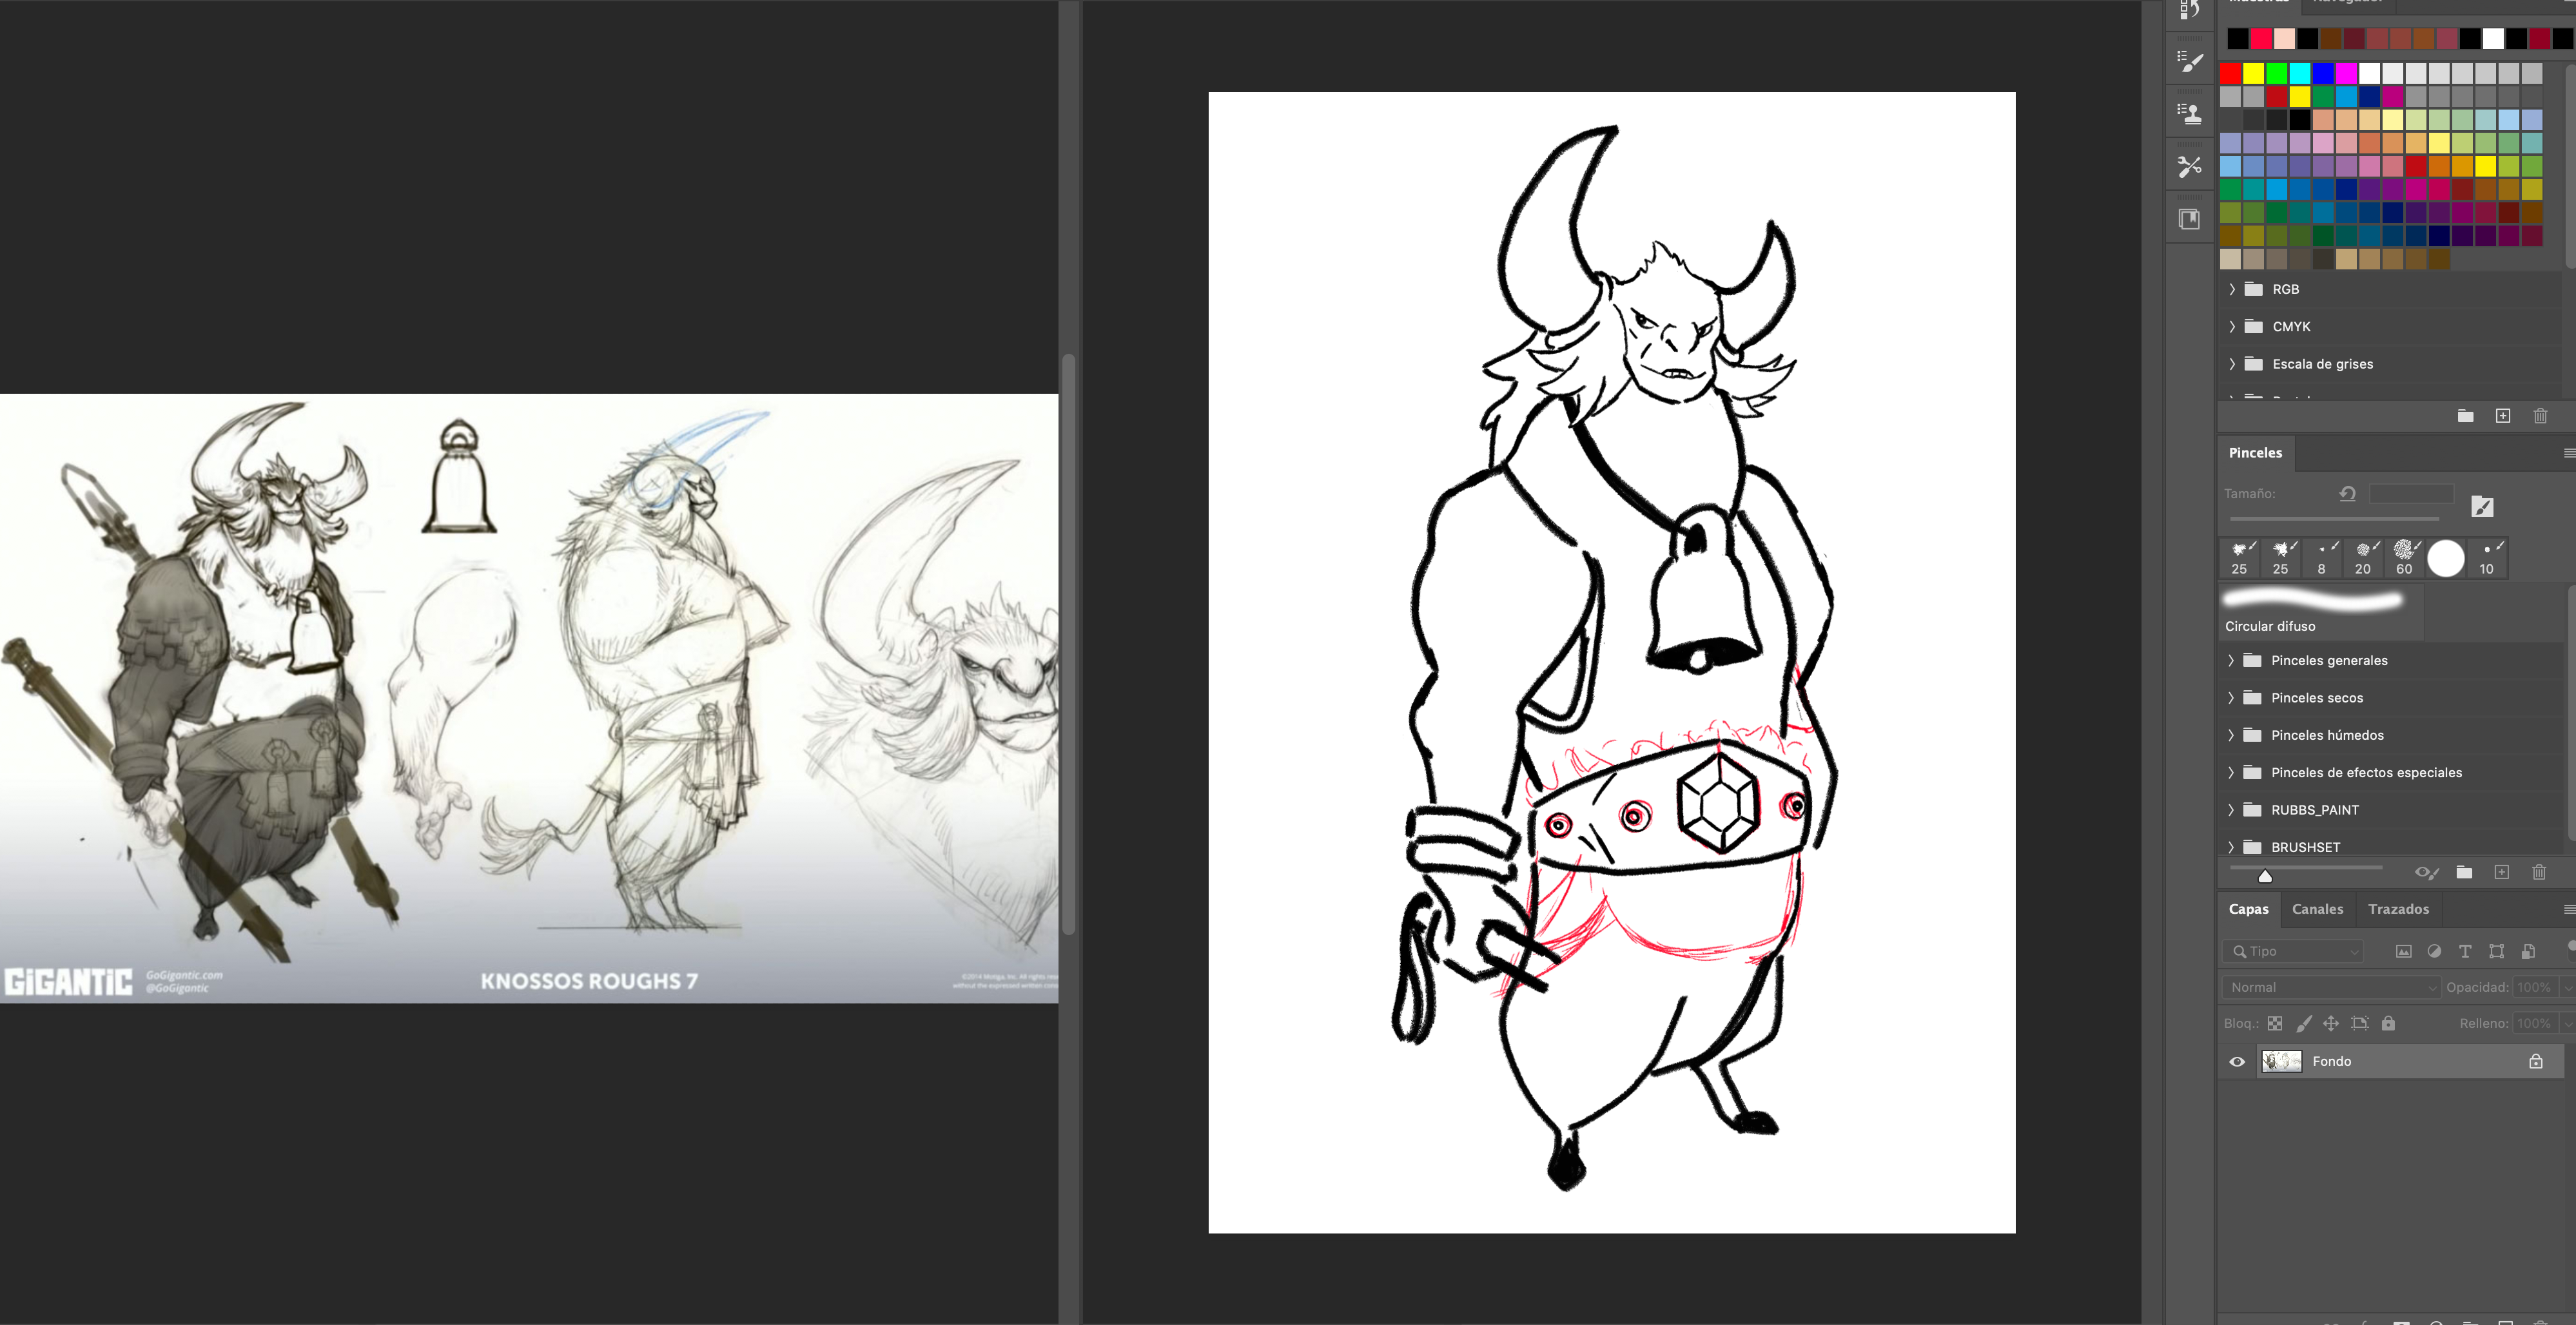Open the stacked pages with bookmark panel icon

(x=2190, y=219)
